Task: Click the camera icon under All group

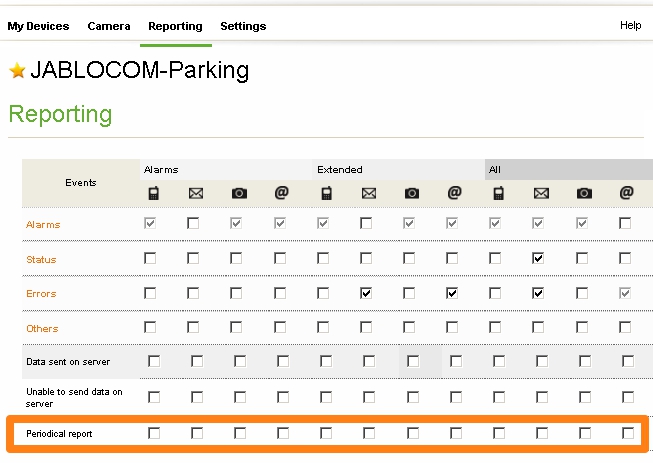Action: click(x=584, y=193)
